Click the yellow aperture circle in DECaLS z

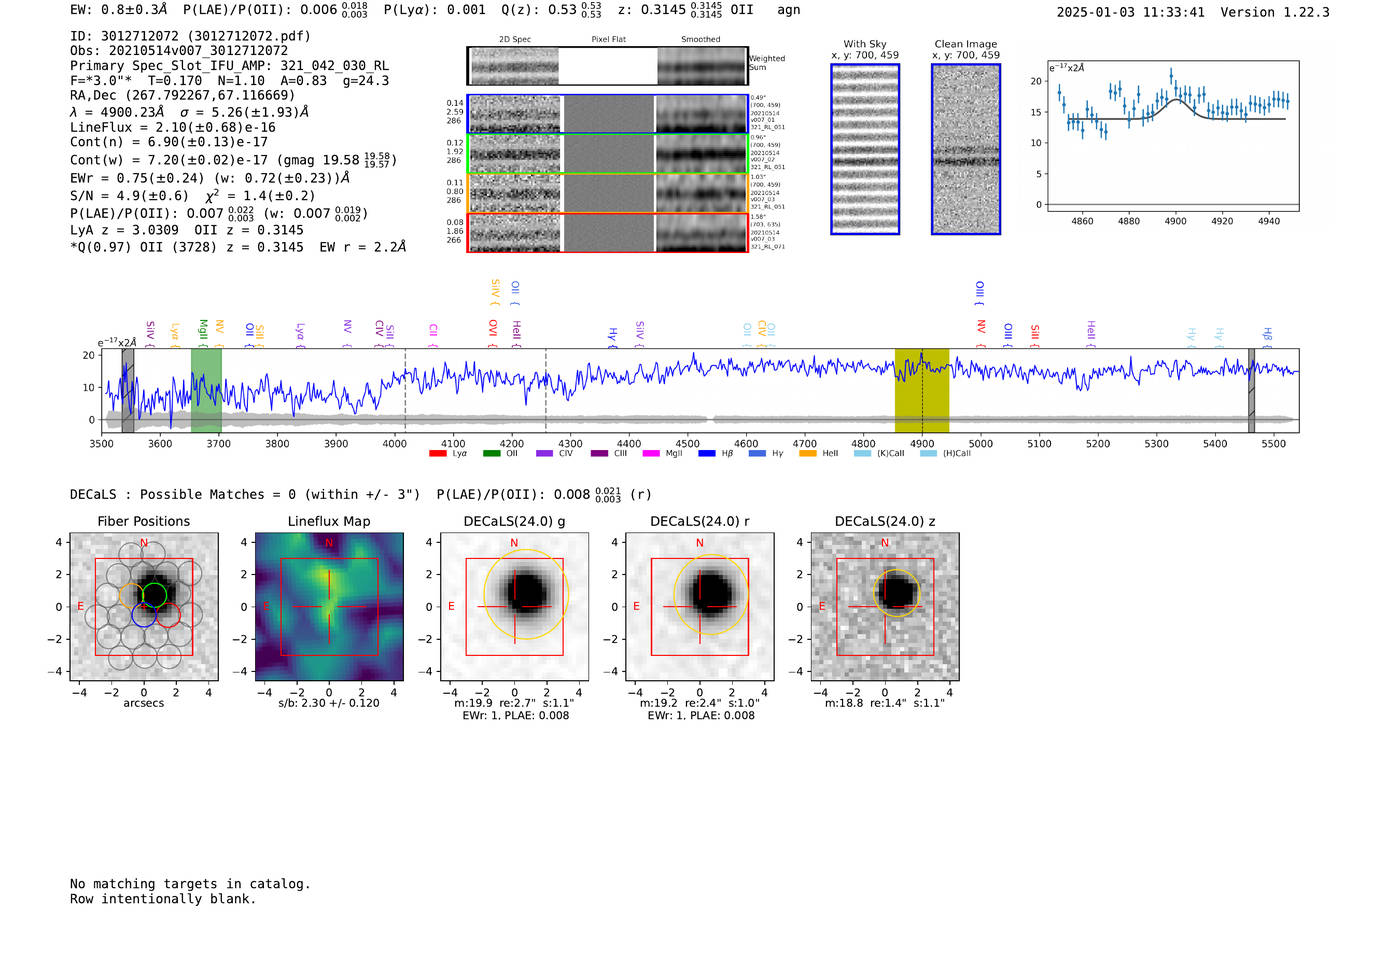897,593
